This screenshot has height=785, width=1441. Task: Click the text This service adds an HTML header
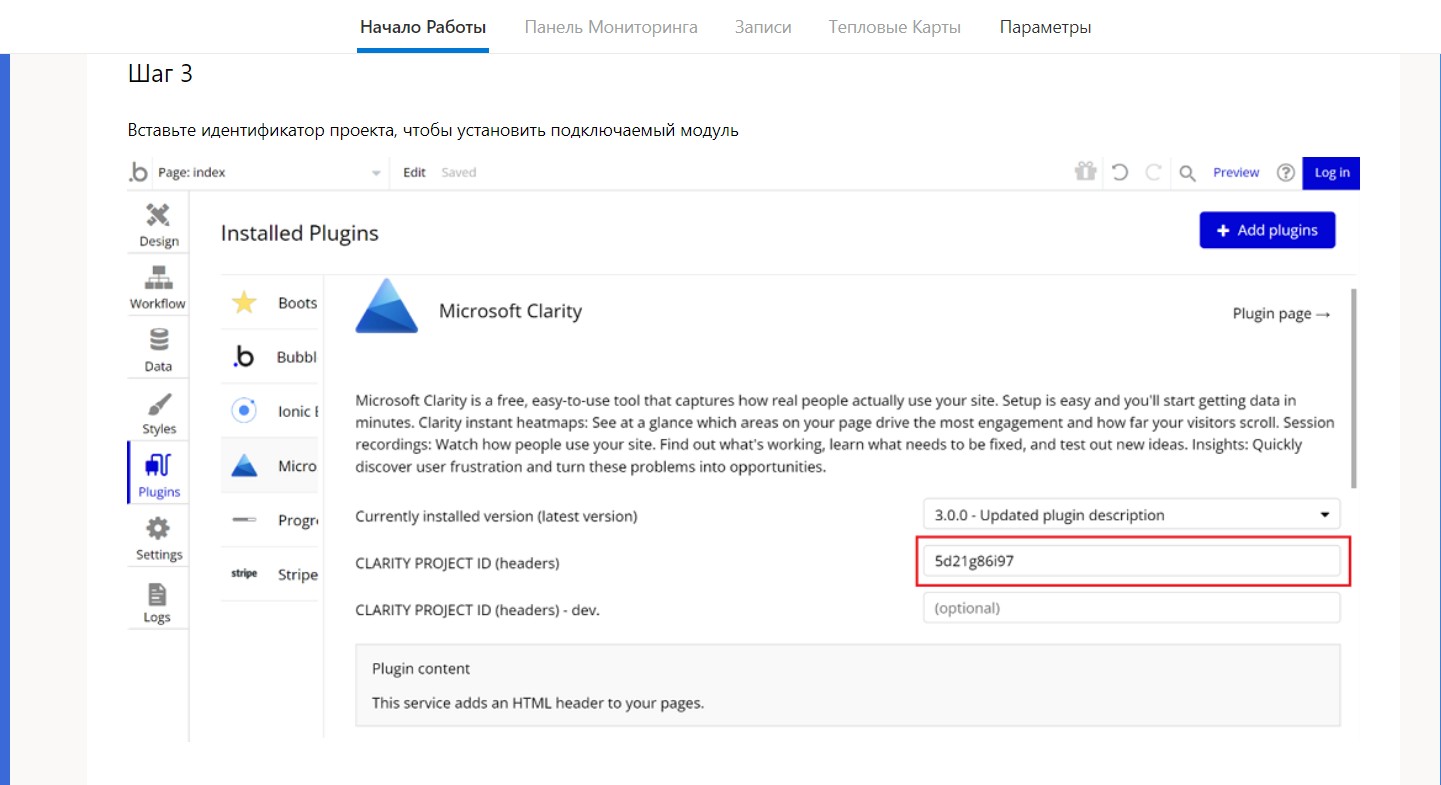click(x=538, y=702)
